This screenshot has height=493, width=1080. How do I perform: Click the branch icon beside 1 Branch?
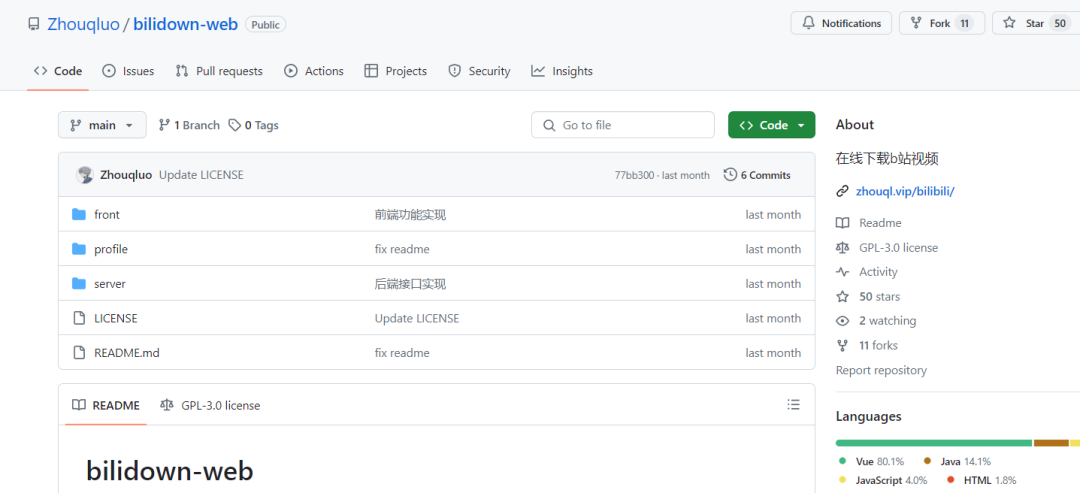164,125
